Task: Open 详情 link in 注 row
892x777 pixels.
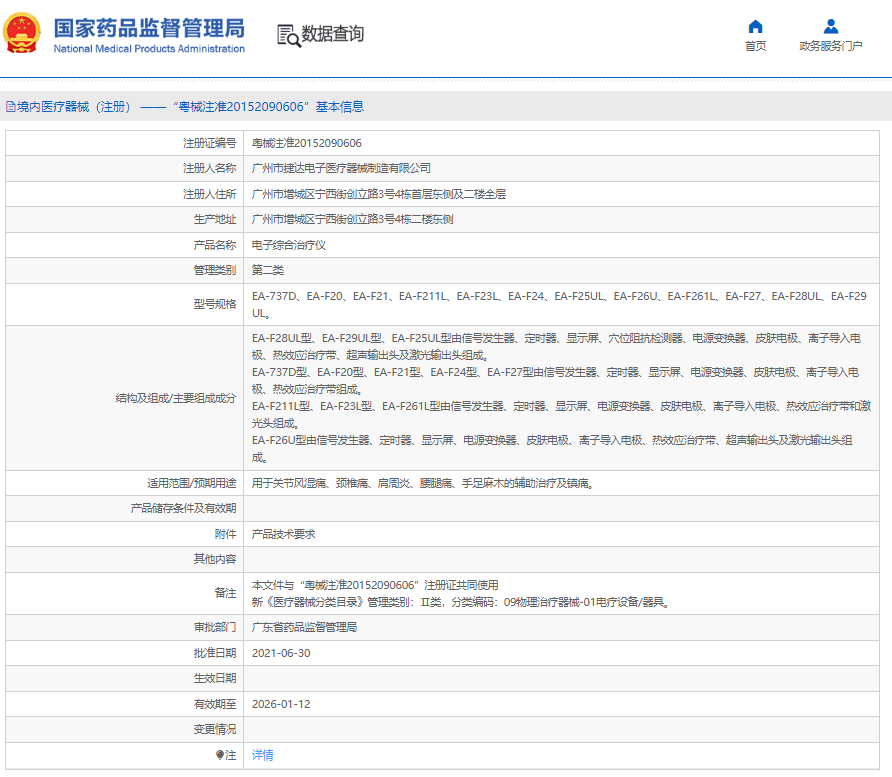Action: [262, 755]
